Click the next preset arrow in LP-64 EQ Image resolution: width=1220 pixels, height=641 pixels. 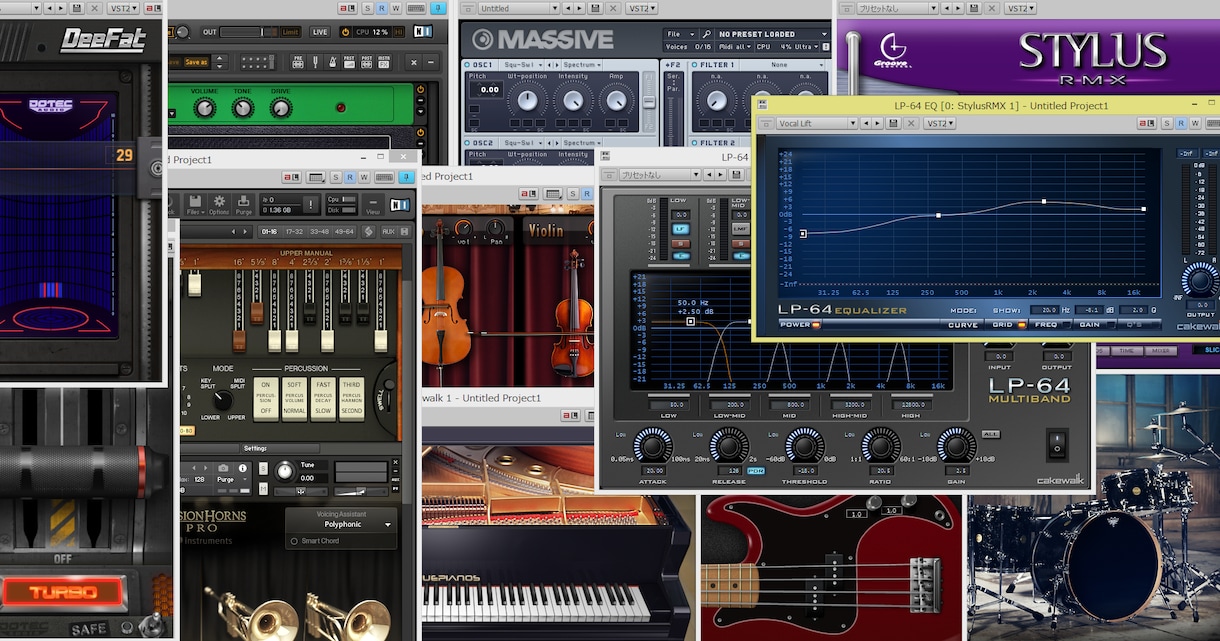(877, 123)
